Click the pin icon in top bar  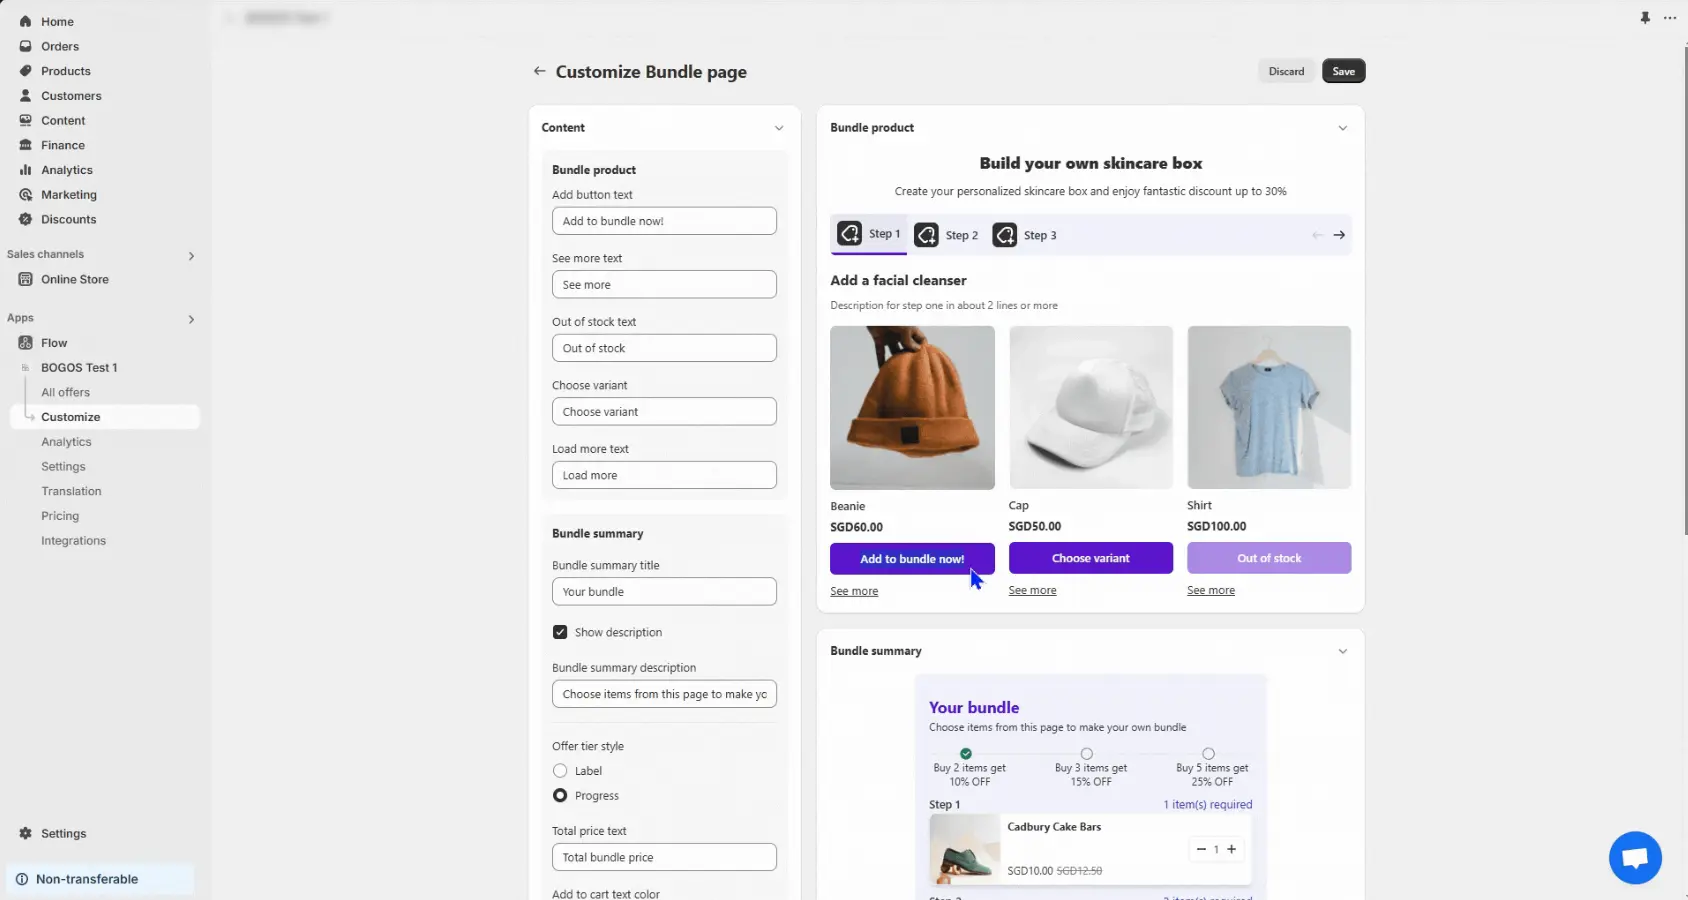(1645, 18)
